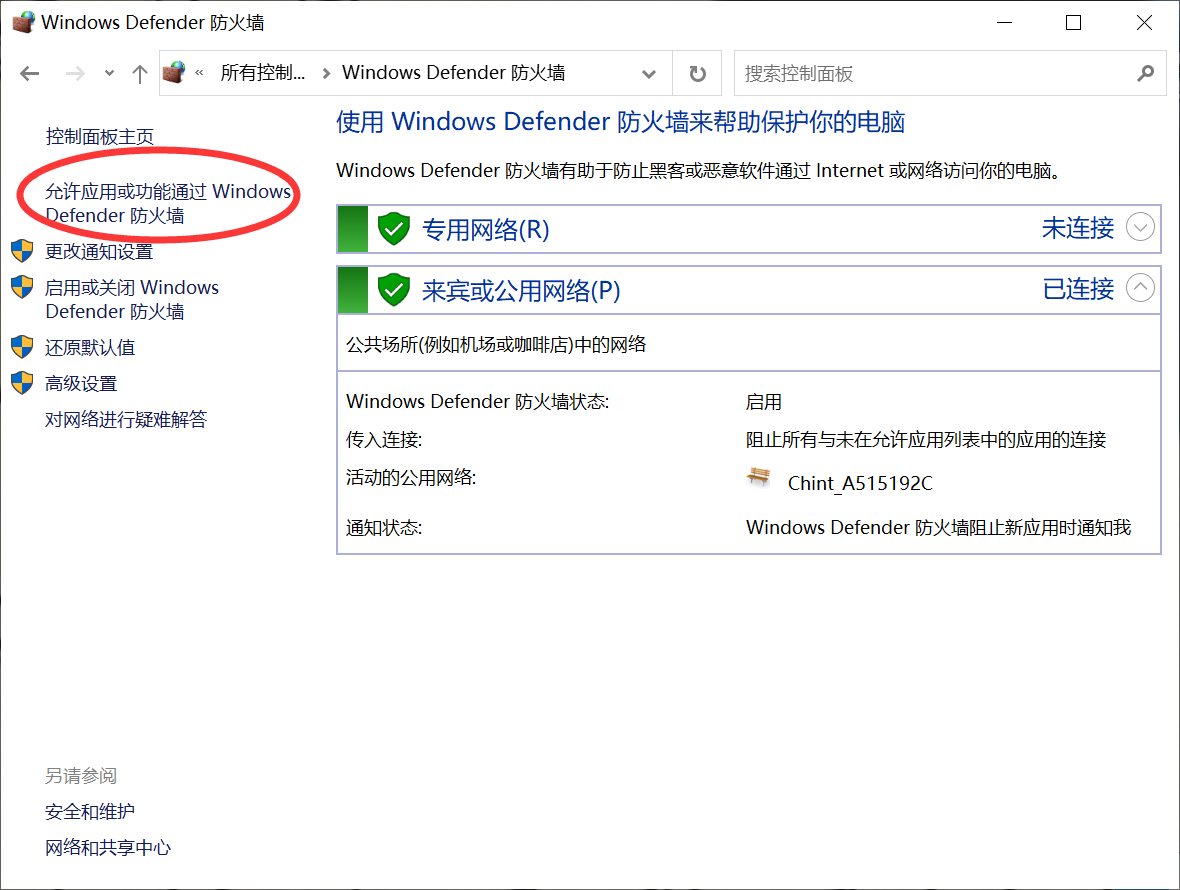Click the bench network icon beside Chint_A515192C
Viewport: 1180px width, 890px height.
coord(759,477)
